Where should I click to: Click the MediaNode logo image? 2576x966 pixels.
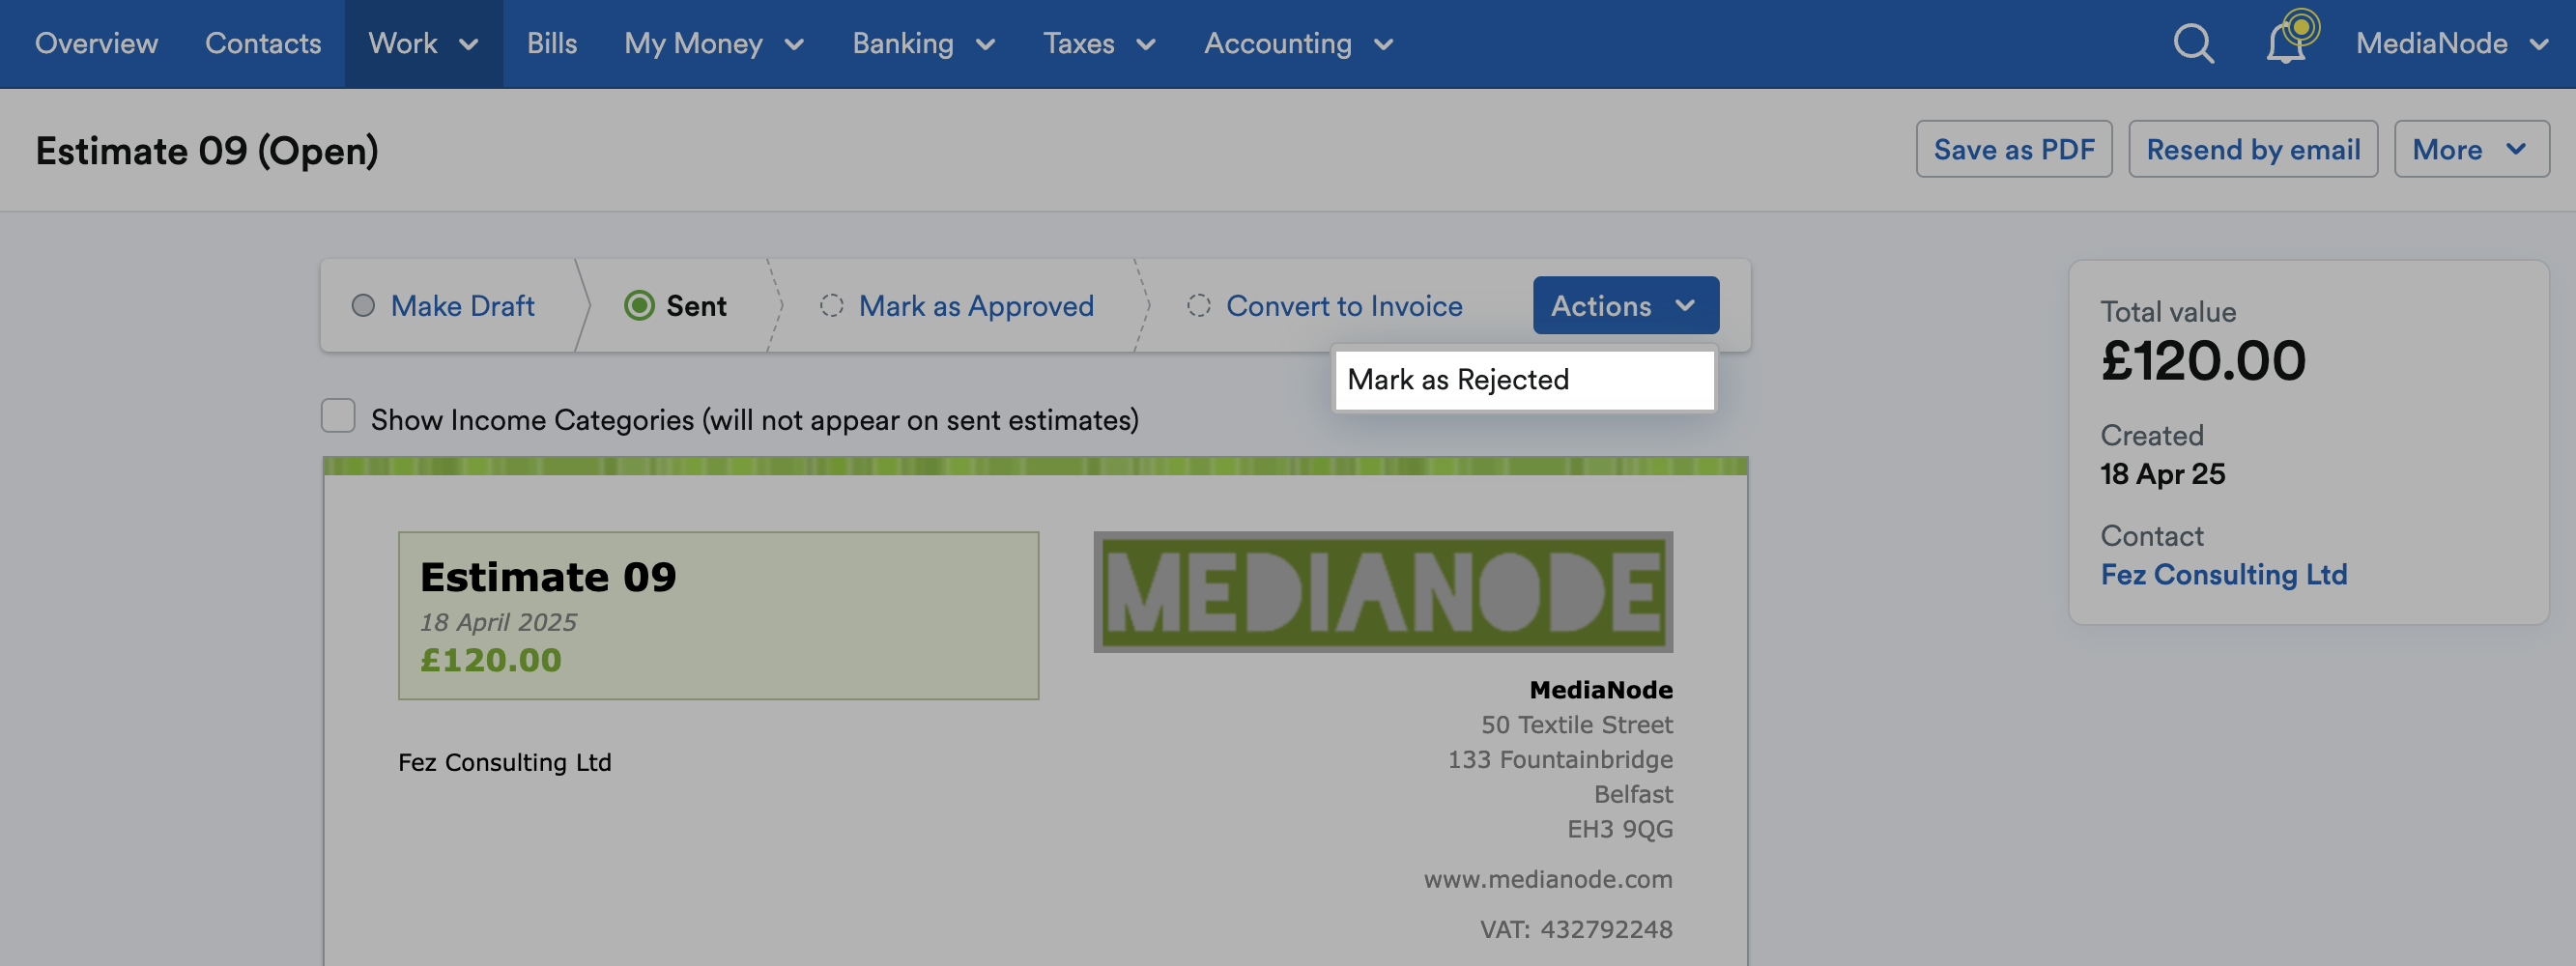(1383, 592)
